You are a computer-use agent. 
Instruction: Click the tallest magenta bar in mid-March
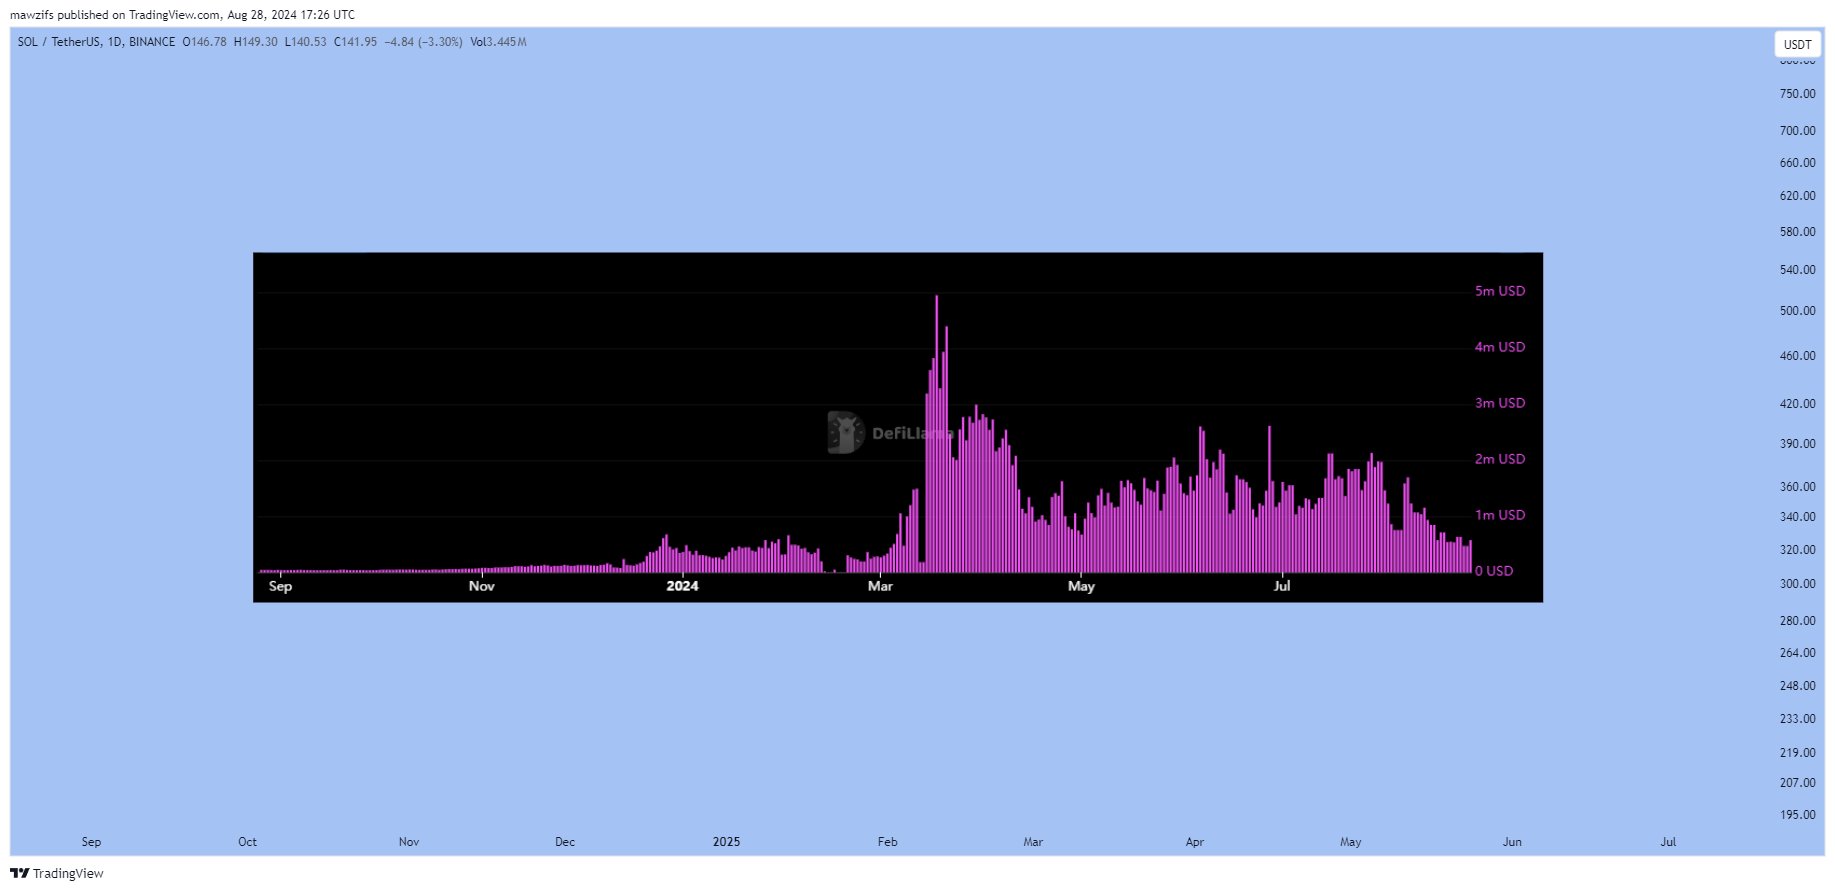click(936, 434)
